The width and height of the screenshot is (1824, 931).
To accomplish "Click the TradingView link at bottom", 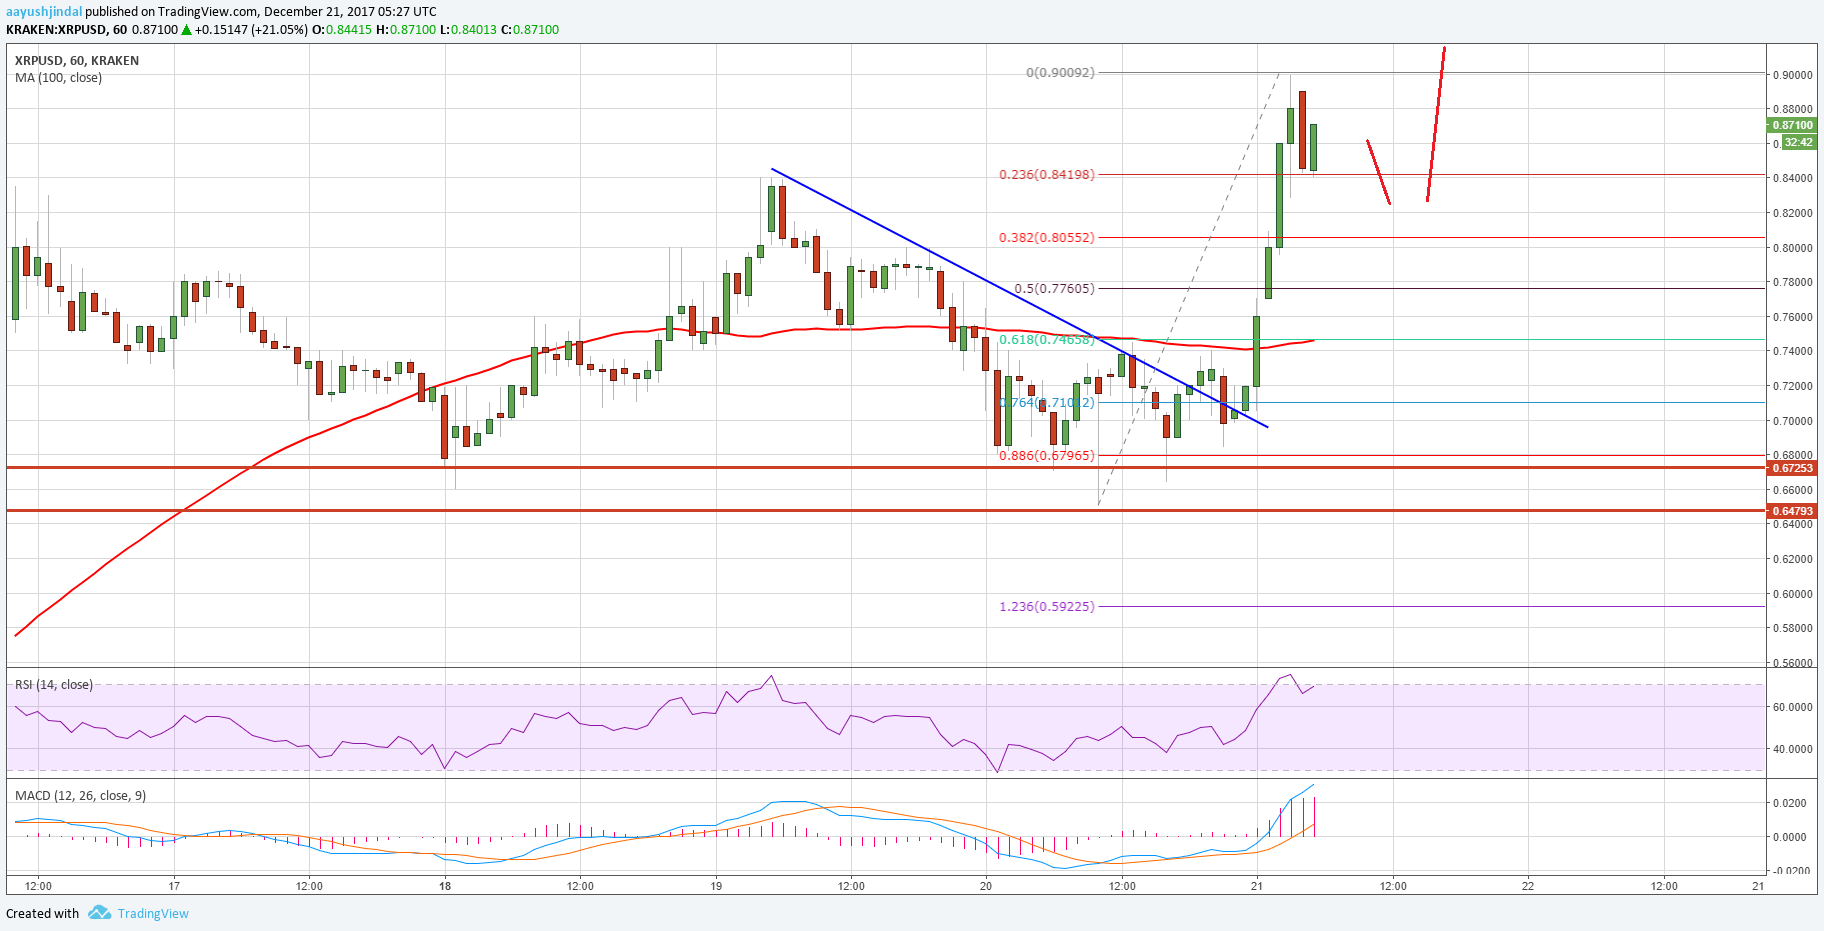I will pyautogui.click(x=153, y=913).
